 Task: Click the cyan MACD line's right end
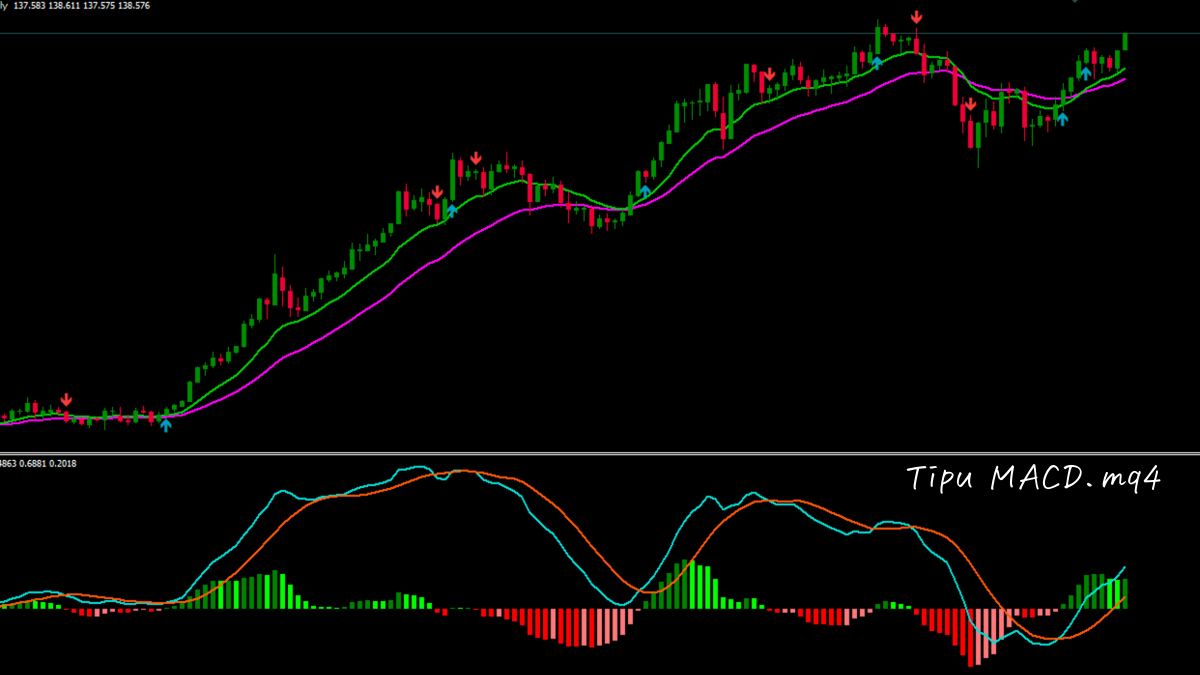coord(1125,567)
